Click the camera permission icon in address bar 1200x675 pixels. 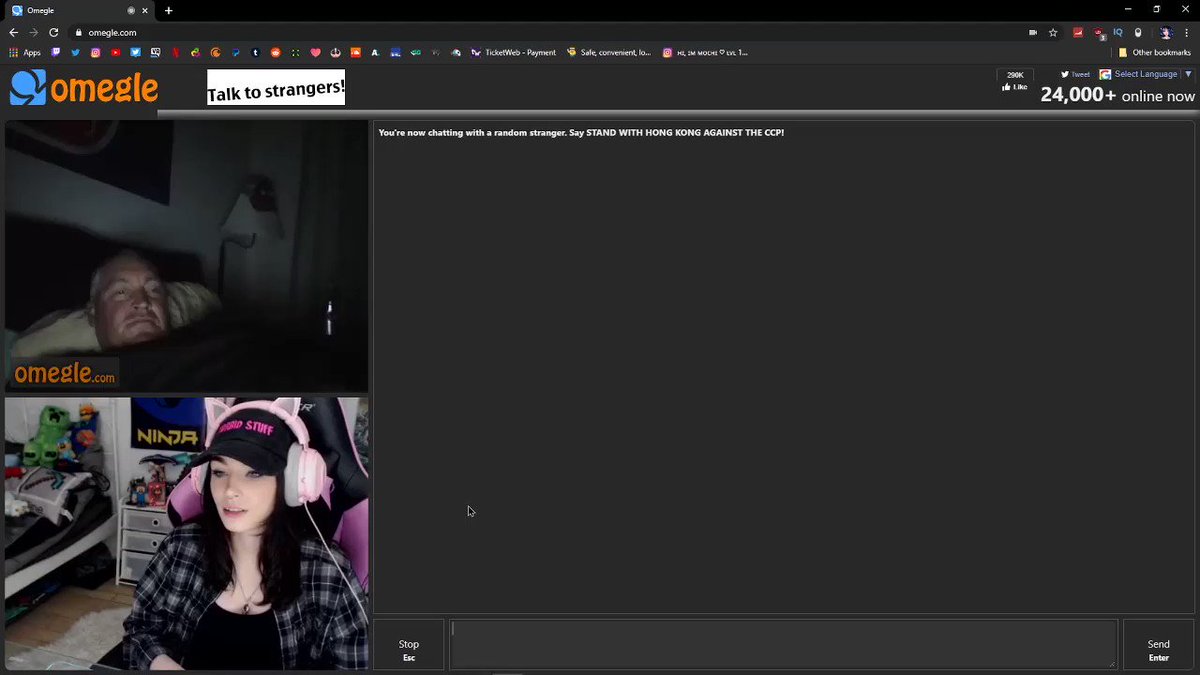1033,32
